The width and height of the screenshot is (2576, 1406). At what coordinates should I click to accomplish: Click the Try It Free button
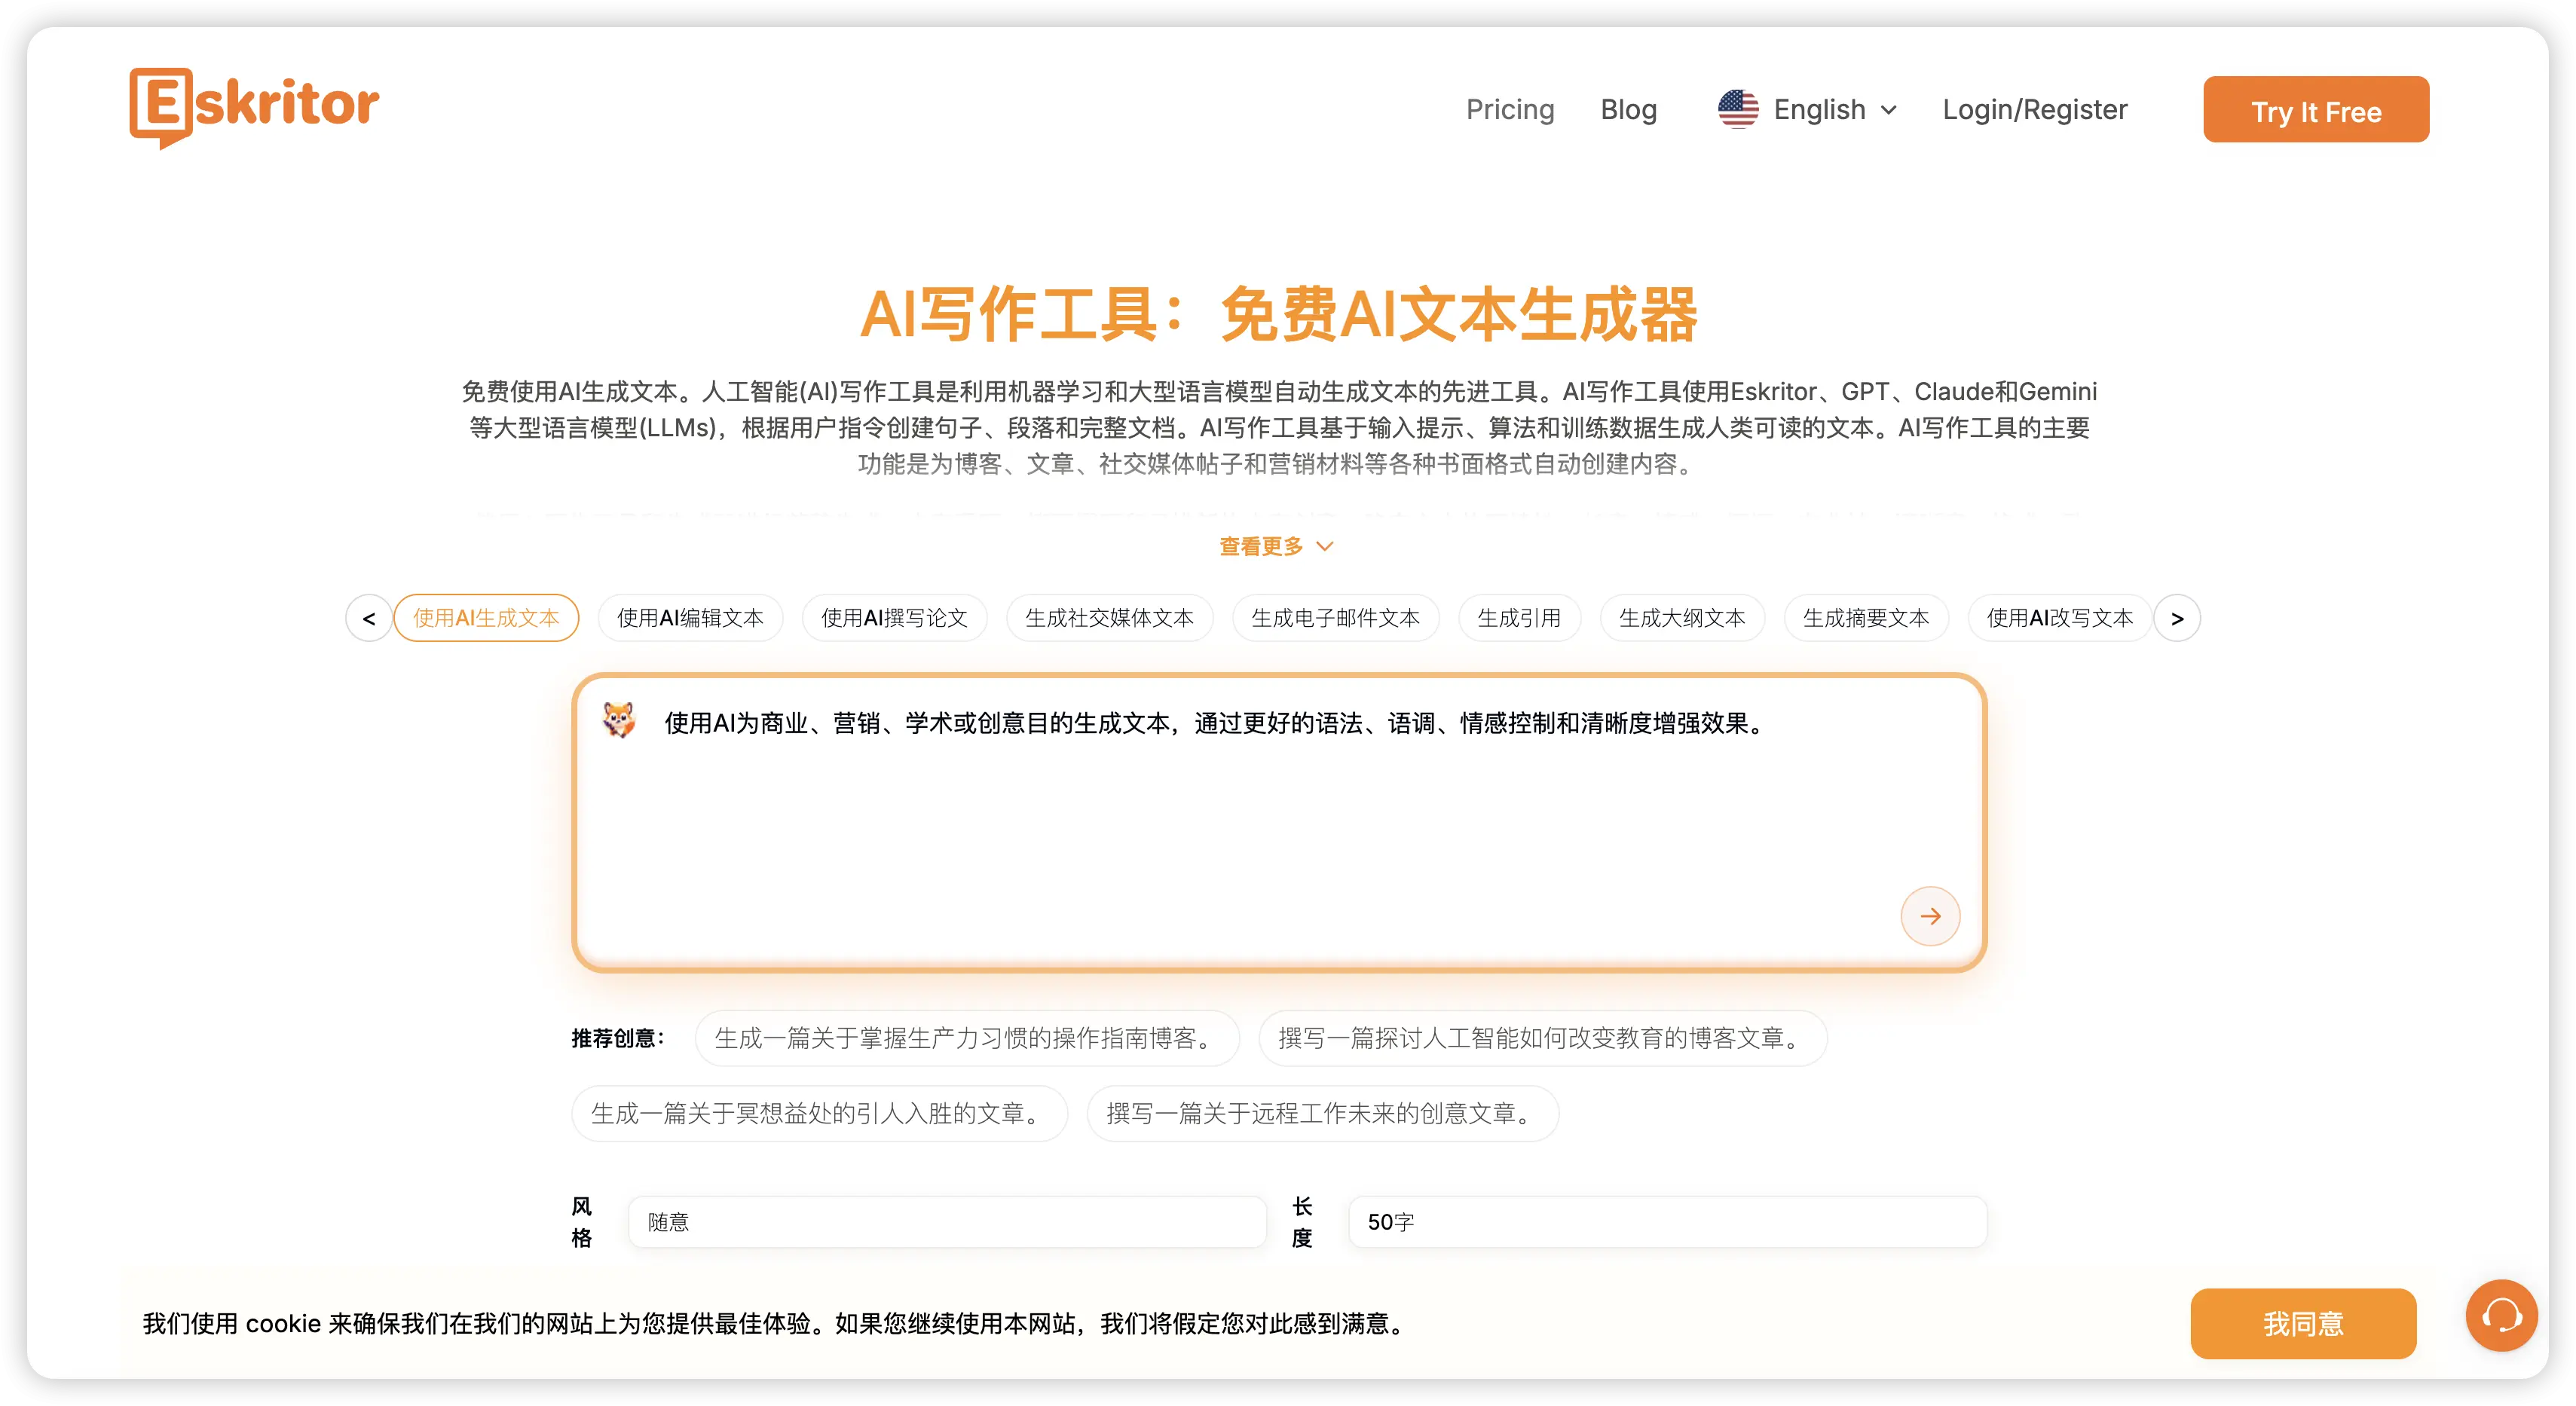click(x=2315, y=110)
